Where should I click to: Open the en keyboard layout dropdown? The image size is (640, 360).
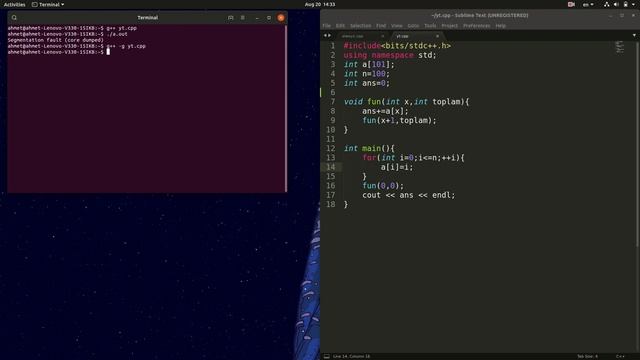pos(588,4)
